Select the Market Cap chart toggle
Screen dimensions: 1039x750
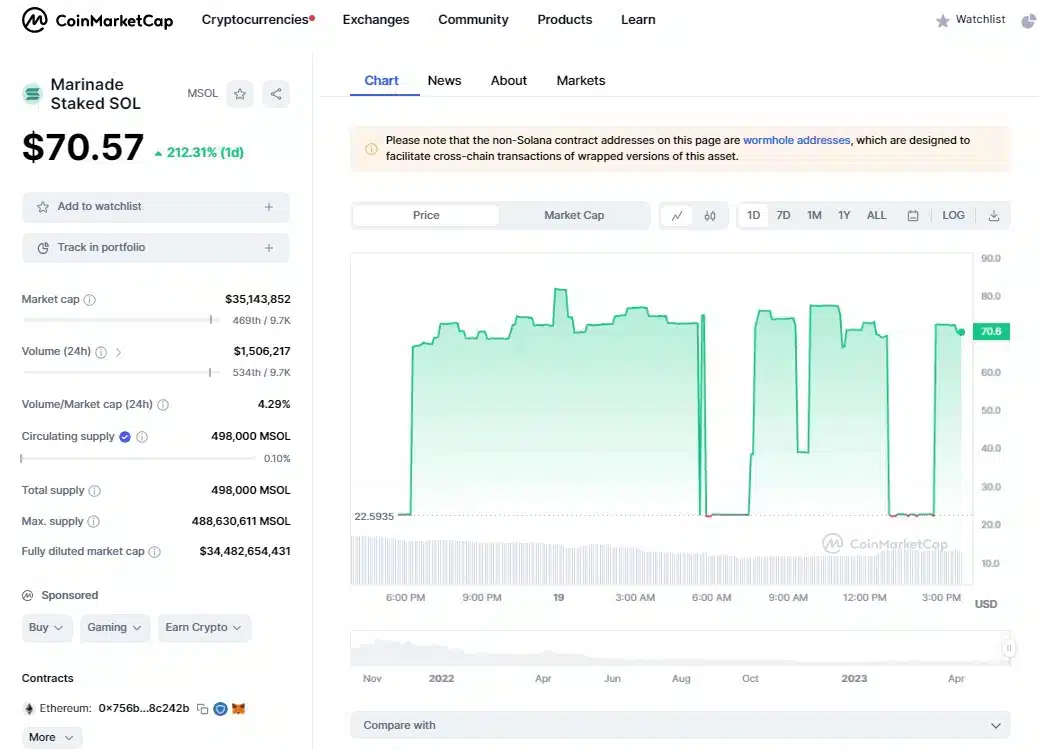pyautogui.click(x=574, y=215)
